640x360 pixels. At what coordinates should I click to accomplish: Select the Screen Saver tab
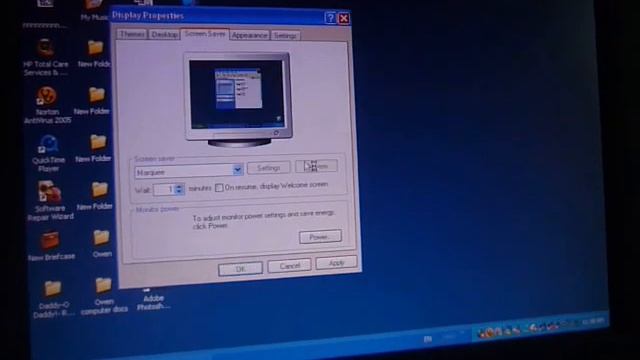pos(205,34)
